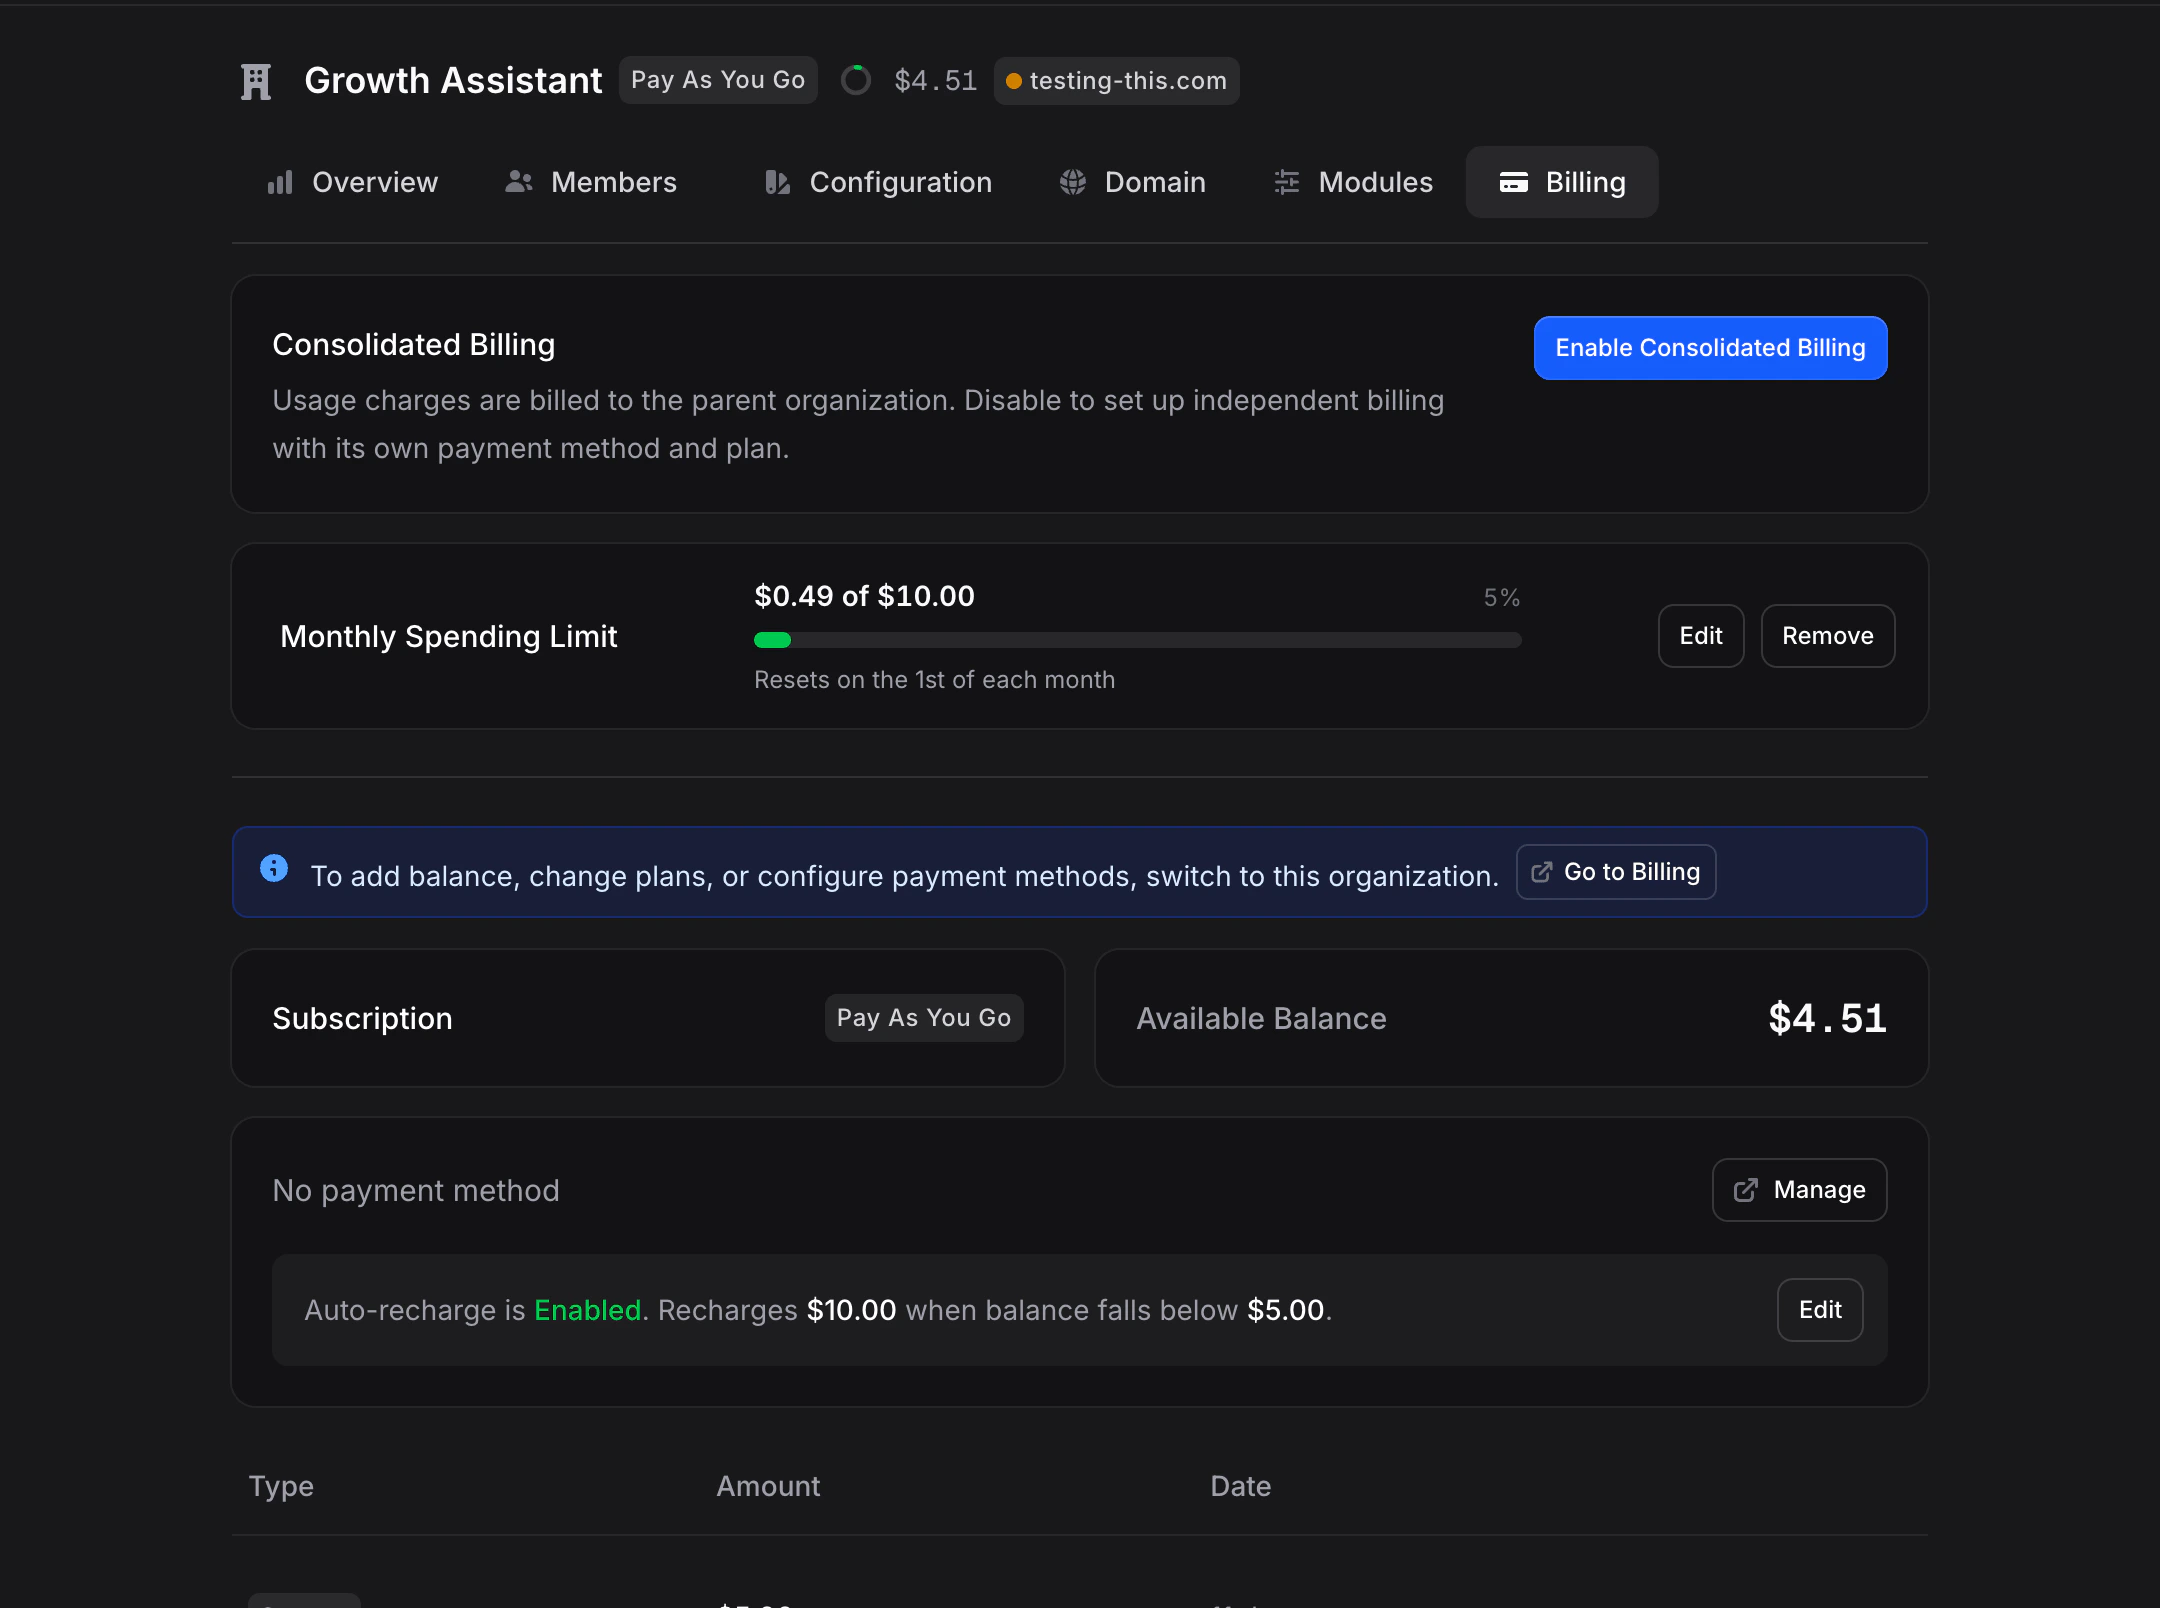This screenshot has width=2160, height=1608.
Task: Enable Consolidated Billing for this organization
Action: (1709, 347)
